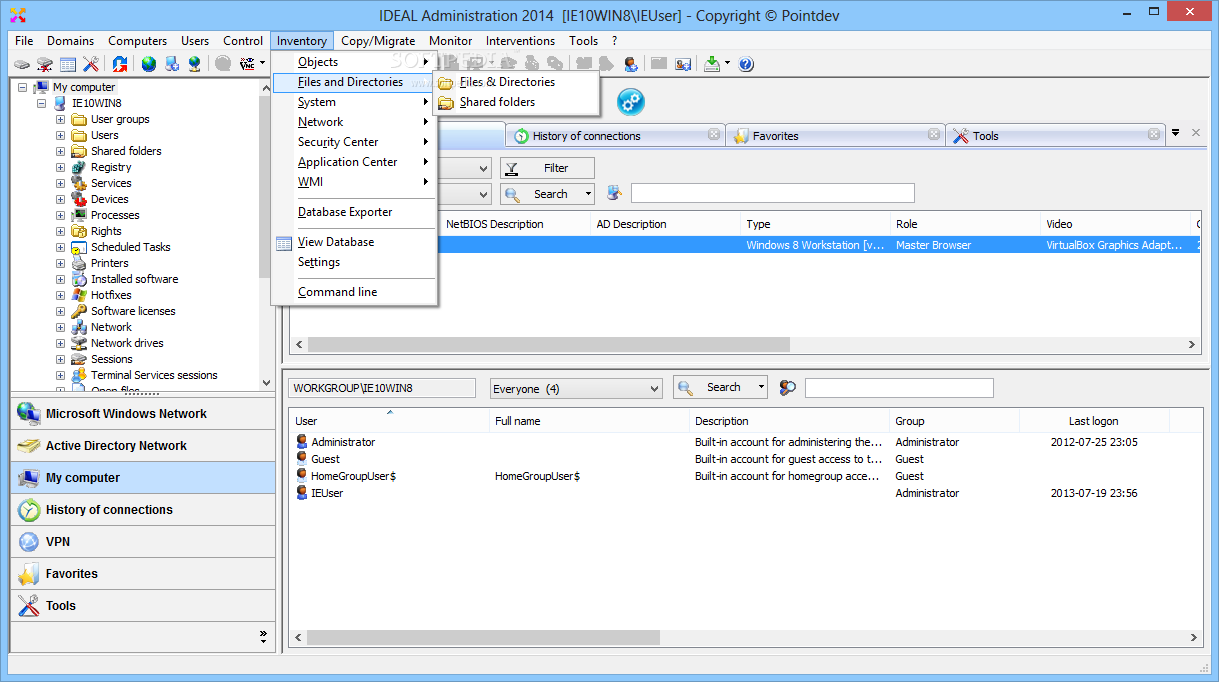Click the first disk drive toolbar icon
This screenshot has height=682, width=1219.
click(22, 64)
